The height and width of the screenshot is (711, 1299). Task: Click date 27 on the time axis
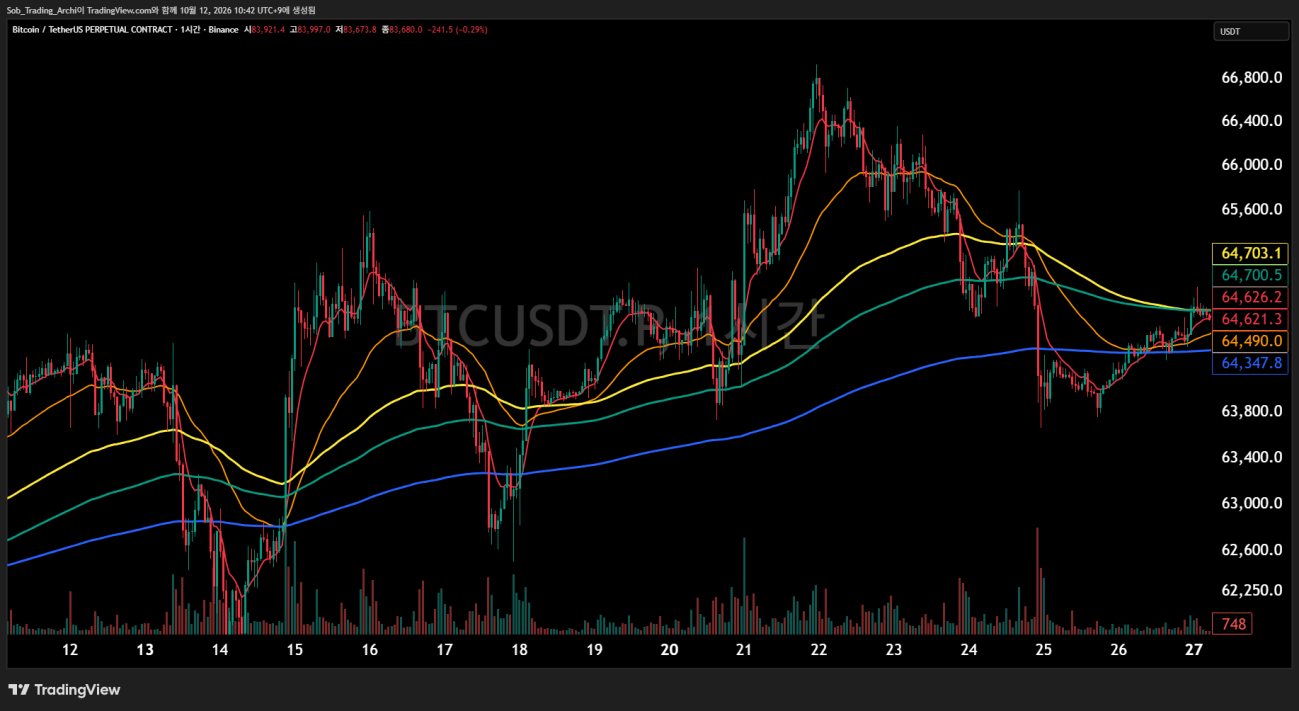tap(1193, 650)
